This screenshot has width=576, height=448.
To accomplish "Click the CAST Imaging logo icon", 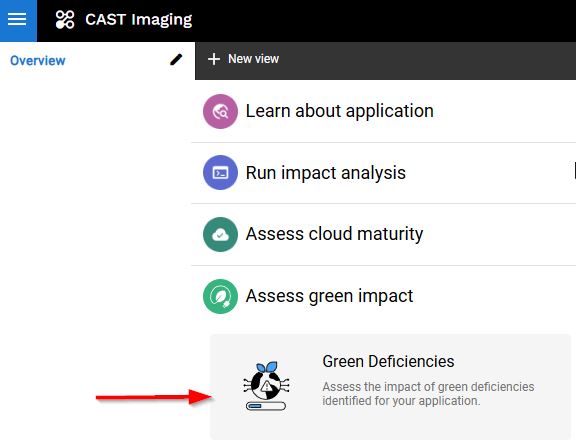I will coord(65,19).
